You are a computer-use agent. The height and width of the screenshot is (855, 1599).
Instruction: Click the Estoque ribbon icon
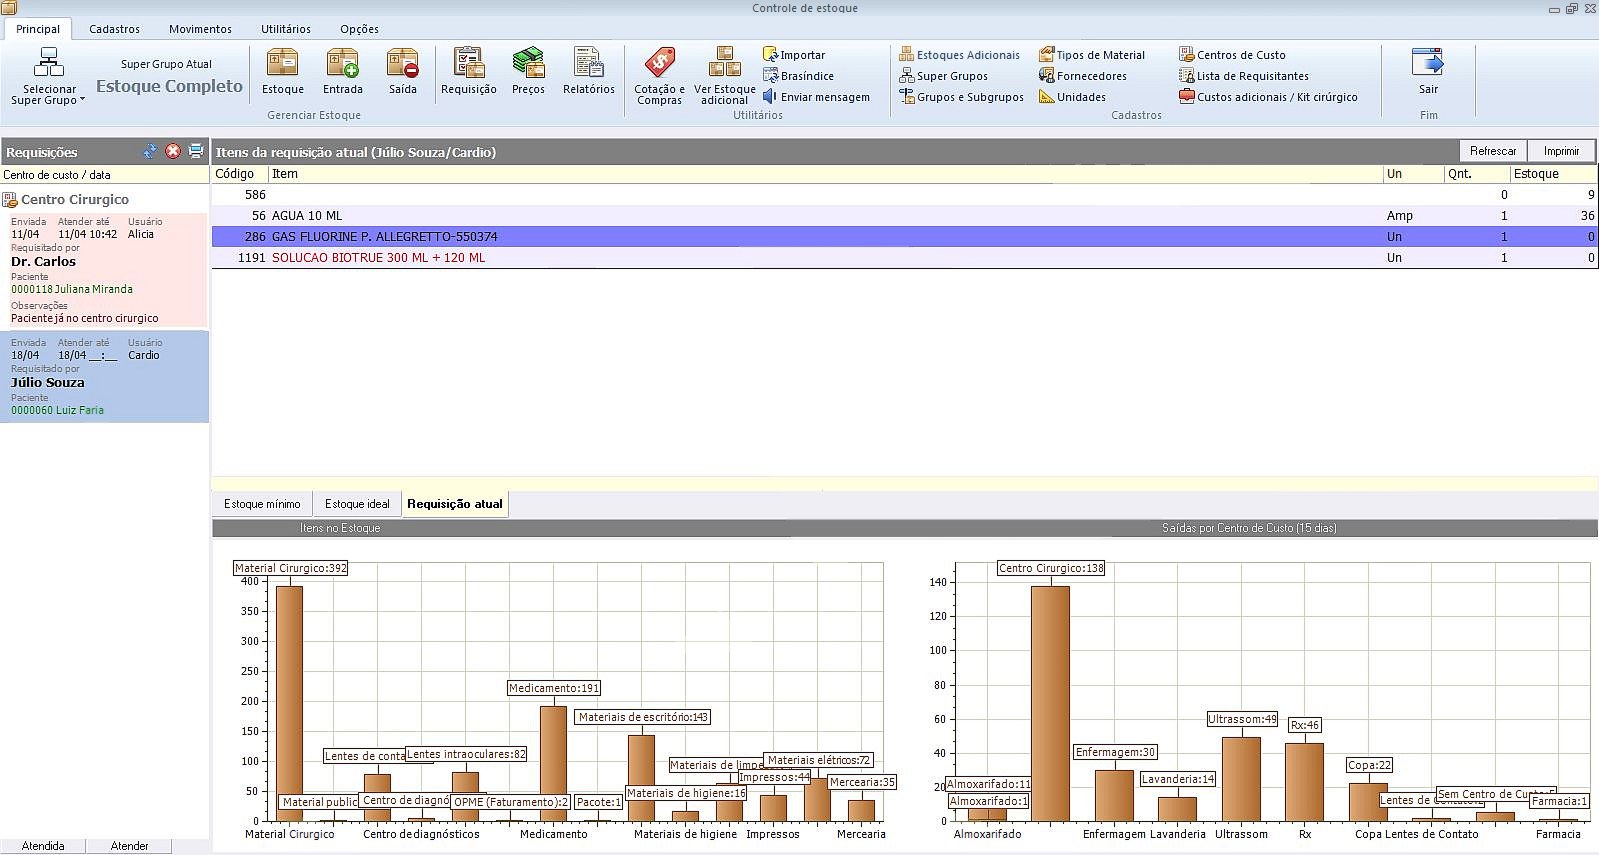[x=283, y=71]
